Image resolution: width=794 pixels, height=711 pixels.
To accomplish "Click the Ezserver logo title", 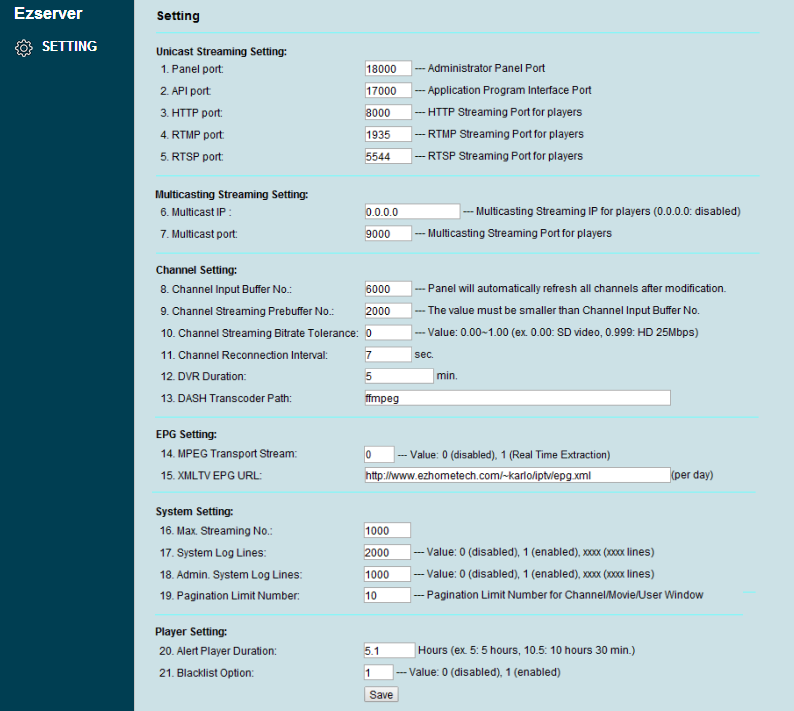I will click(x=48, y=13).
